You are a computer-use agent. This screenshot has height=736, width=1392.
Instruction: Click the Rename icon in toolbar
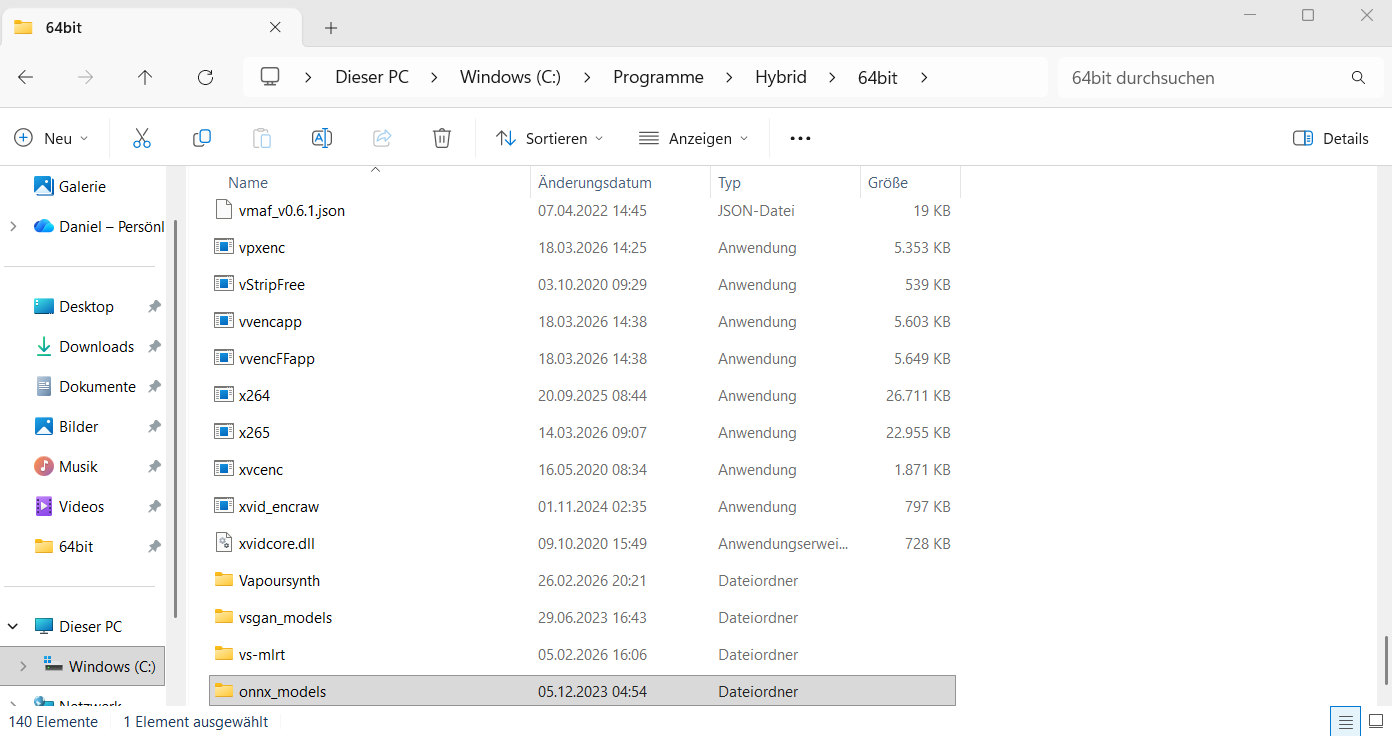322,138
